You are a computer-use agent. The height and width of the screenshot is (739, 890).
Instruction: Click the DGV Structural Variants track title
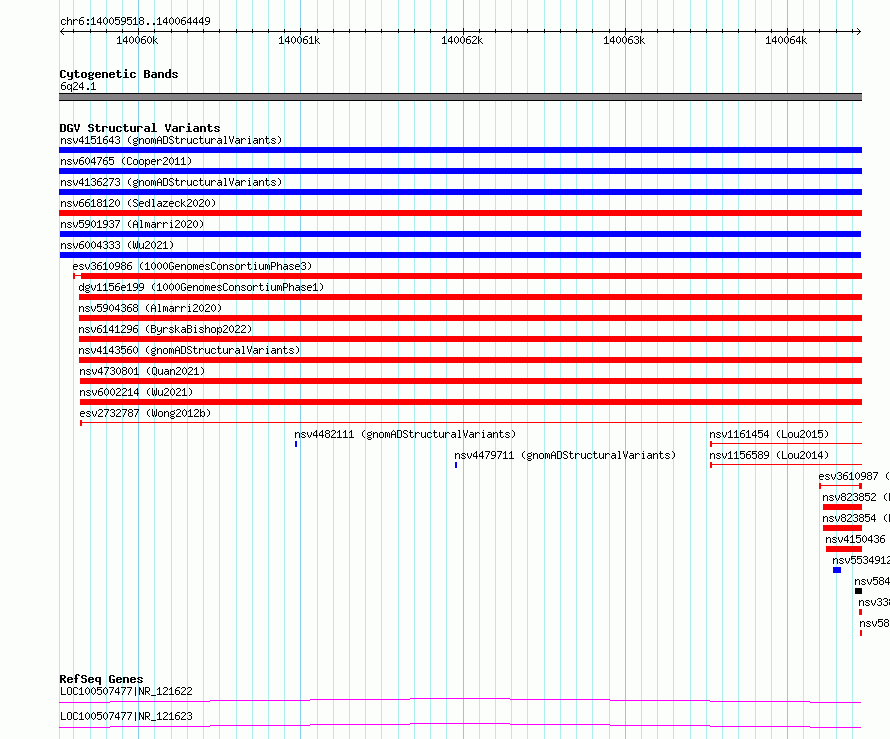(140, 128)
